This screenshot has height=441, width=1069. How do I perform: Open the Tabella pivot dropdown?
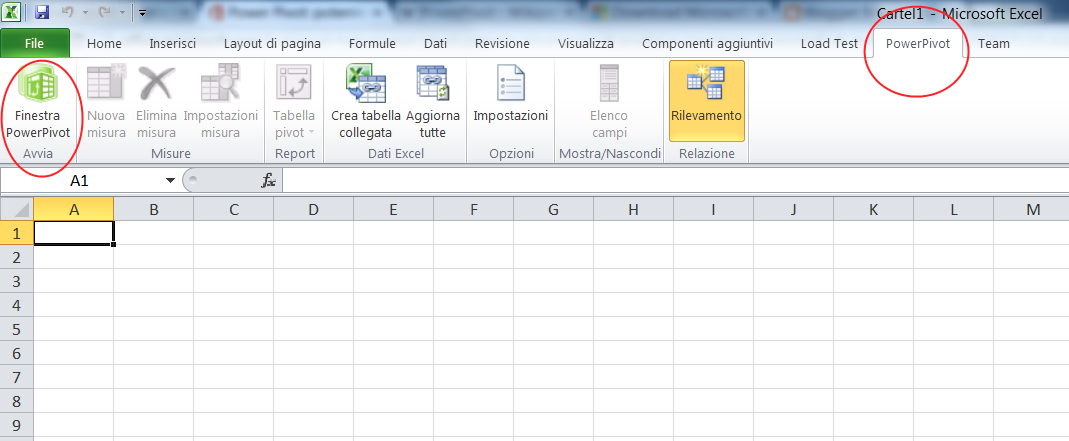pos(294,102)
